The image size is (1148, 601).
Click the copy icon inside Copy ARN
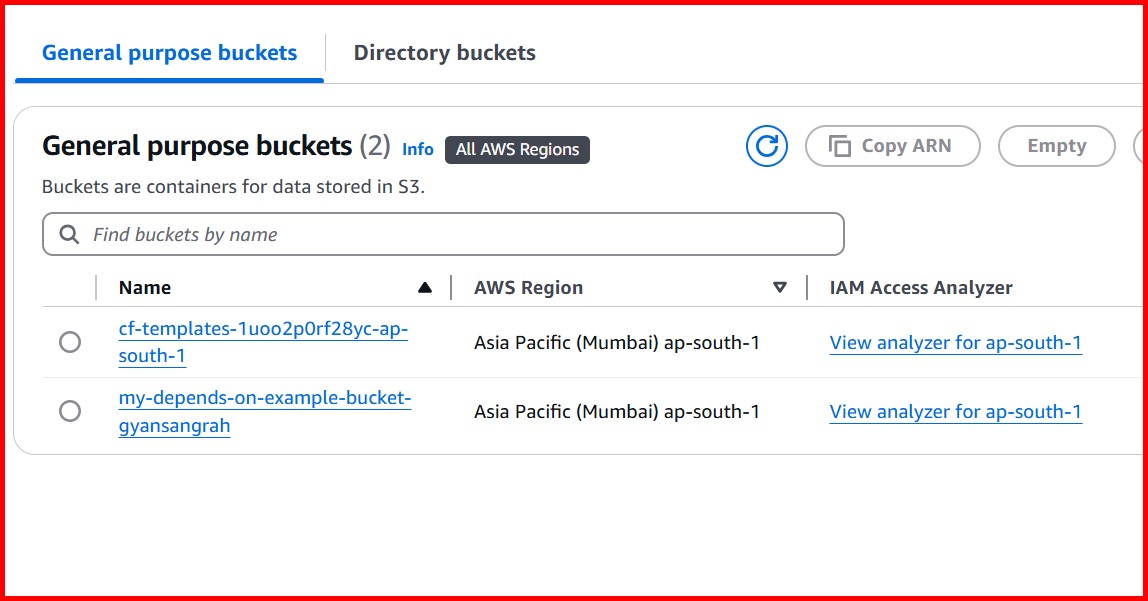click(841, 145)
